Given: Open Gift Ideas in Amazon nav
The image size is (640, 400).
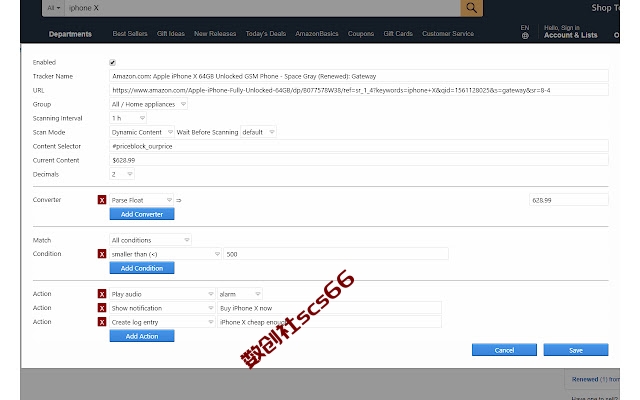Looking at the screenshot, I should point(171,33).
